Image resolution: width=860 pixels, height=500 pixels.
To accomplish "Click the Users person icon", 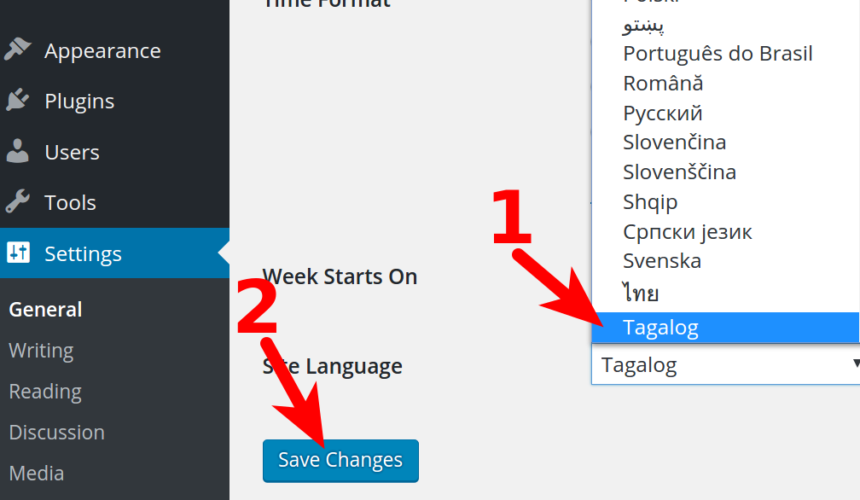I will [x=18, y=151].
